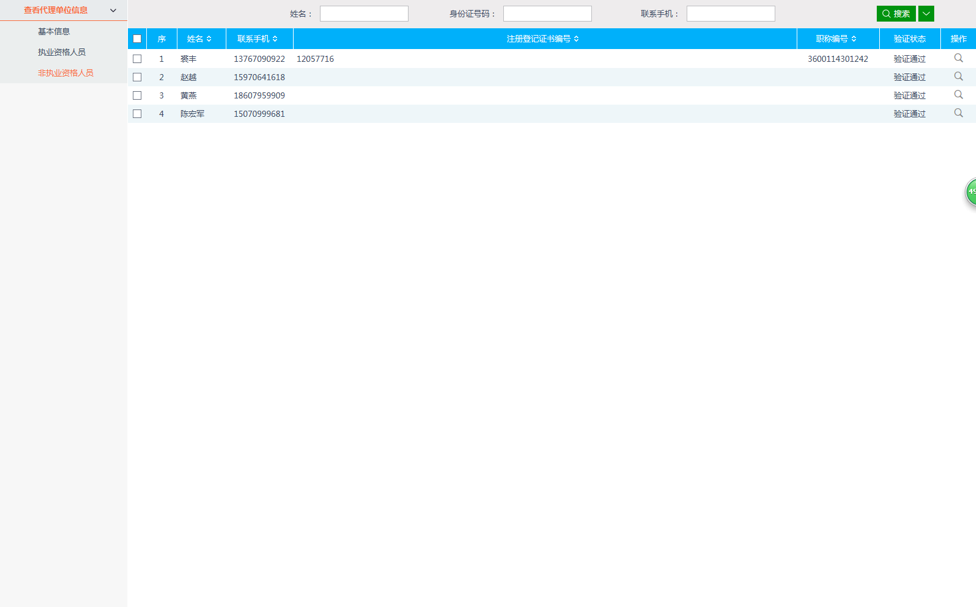This screenshot has width=976, height=607.
Task: Select checkbox for row 3 黄燕
Action: pyautogui.click(x=137, y=96)
